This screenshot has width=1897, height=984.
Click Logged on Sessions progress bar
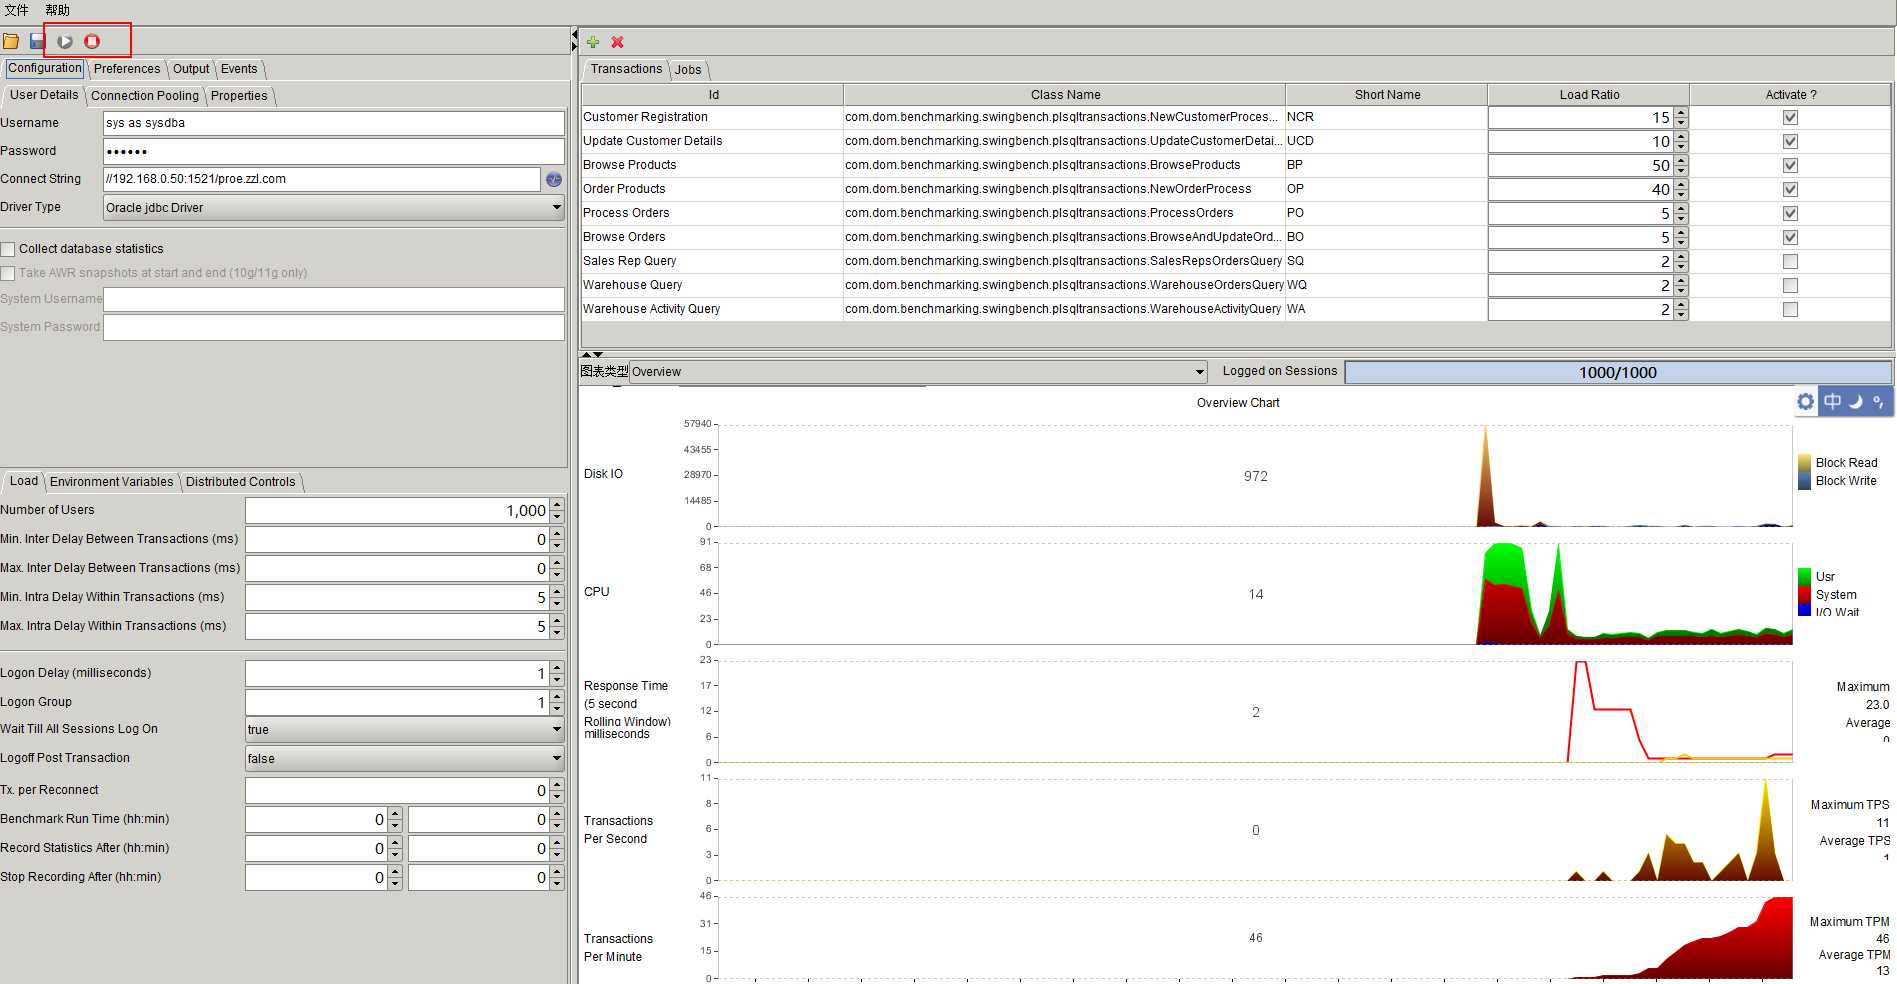(1618, 372)
